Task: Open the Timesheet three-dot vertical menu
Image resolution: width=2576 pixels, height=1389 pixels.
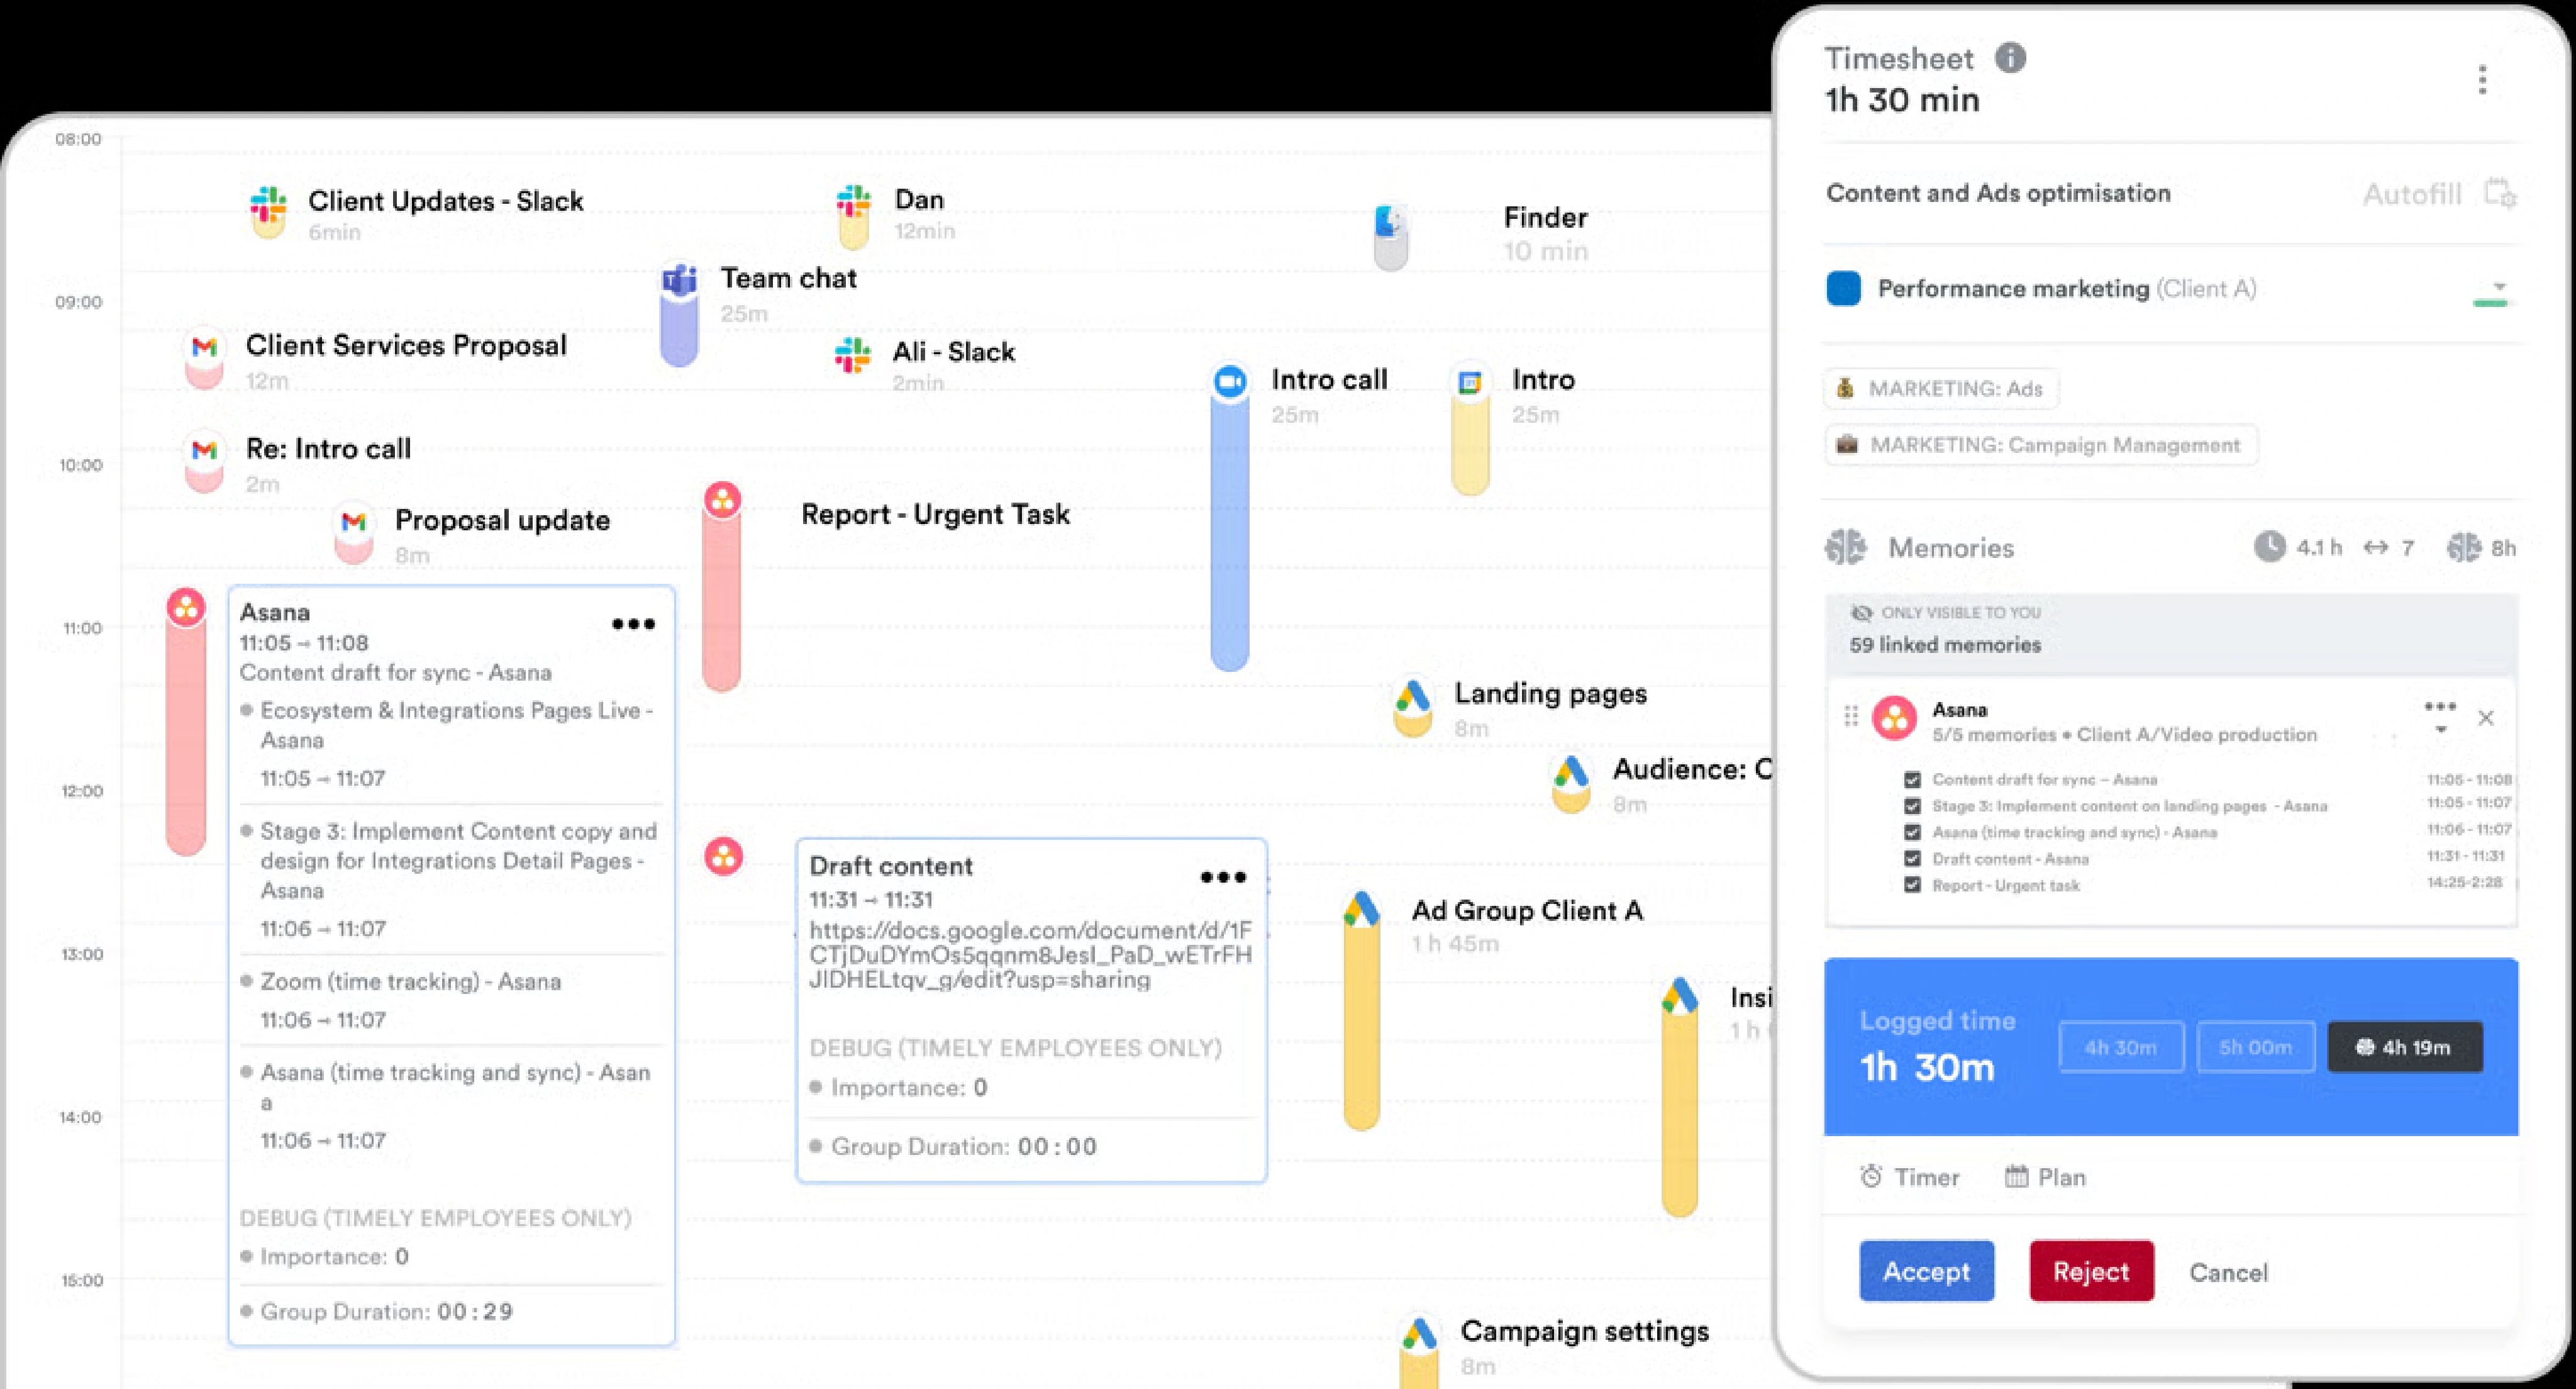Action: [2482, 80]
